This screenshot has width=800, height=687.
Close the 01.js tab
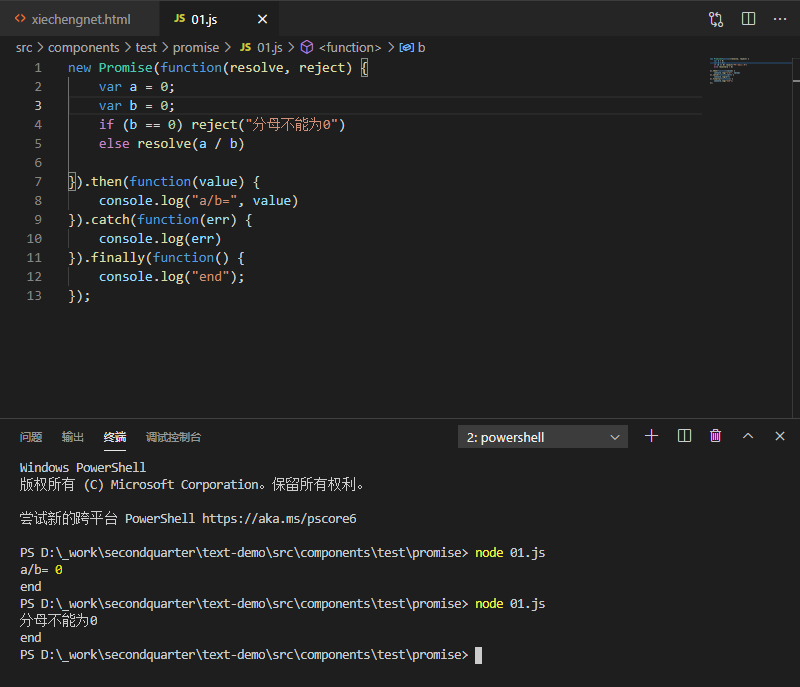click(x=262, y=19)
